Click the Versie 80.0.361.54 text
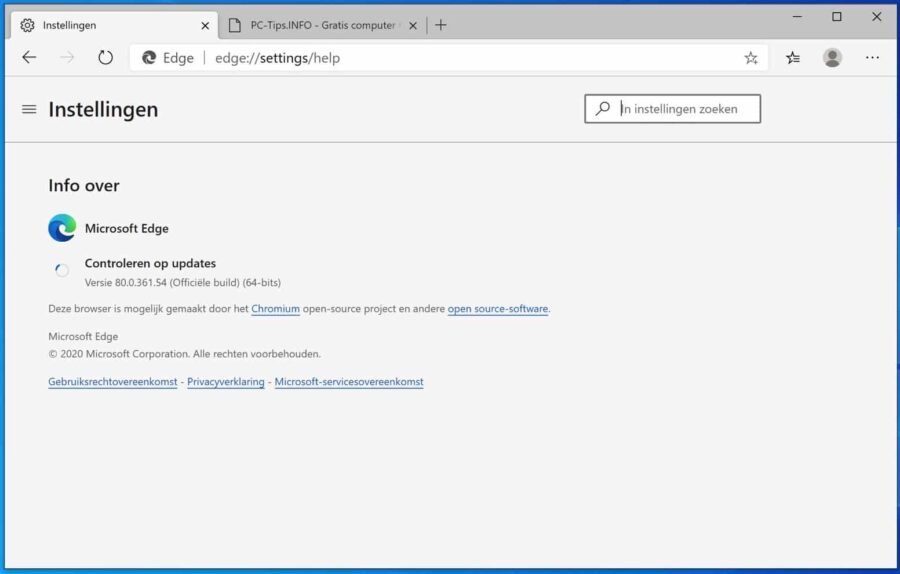Viewport: 900px width, 574px height. coord(183,282)
